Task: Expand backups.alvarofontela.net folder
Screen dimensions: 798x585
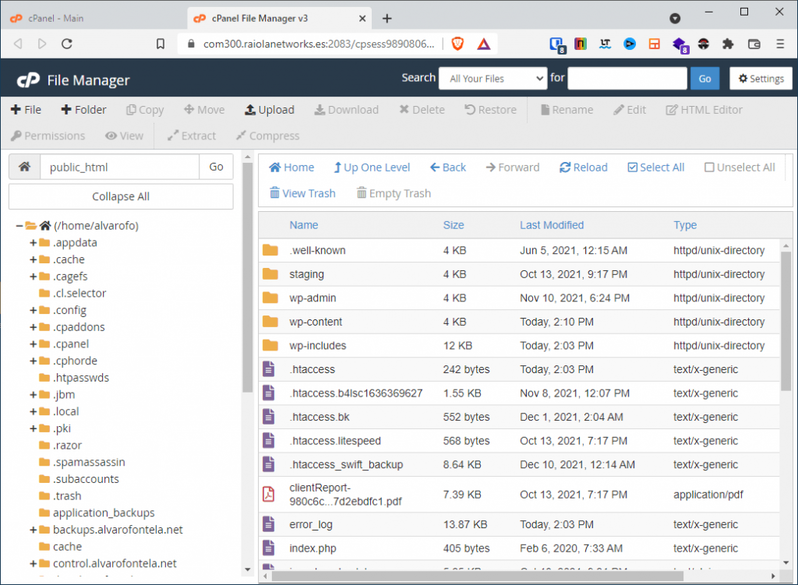Action: 33,530
